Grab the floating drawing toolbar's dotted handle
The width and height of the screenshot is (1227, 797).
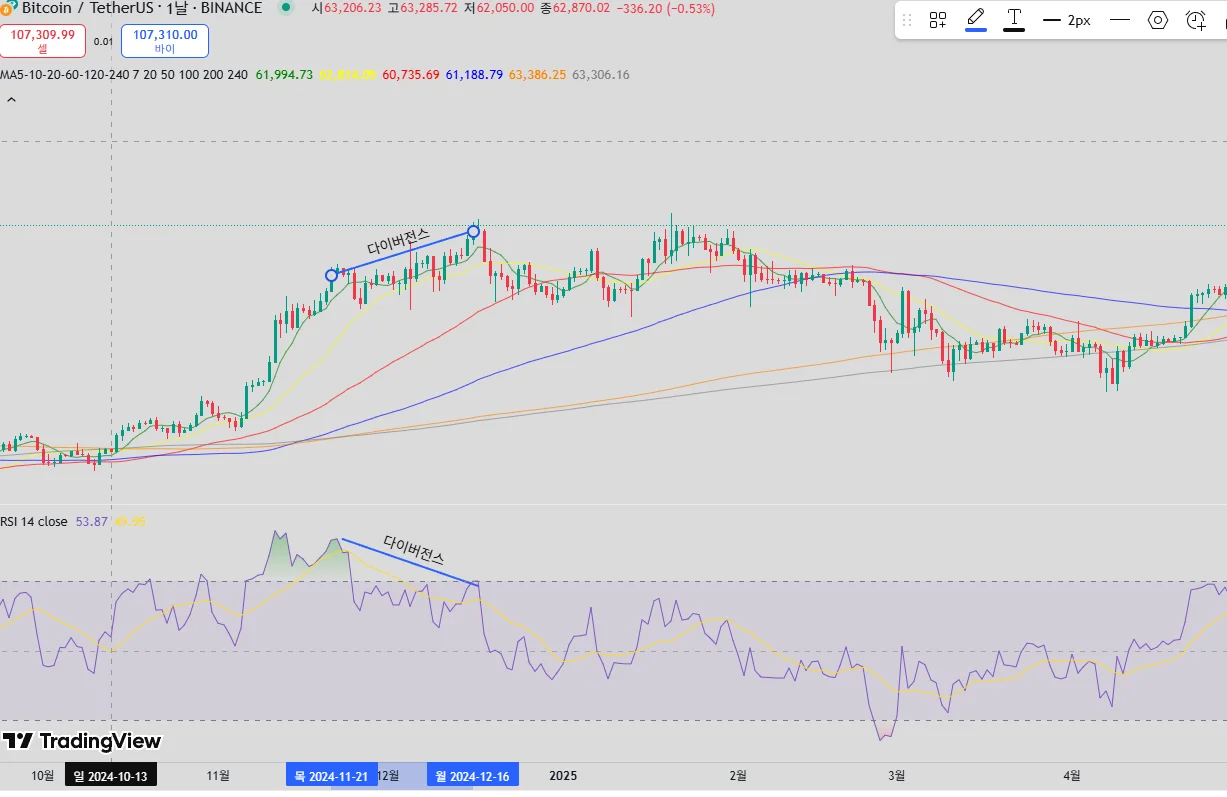[x=908, y=20]
